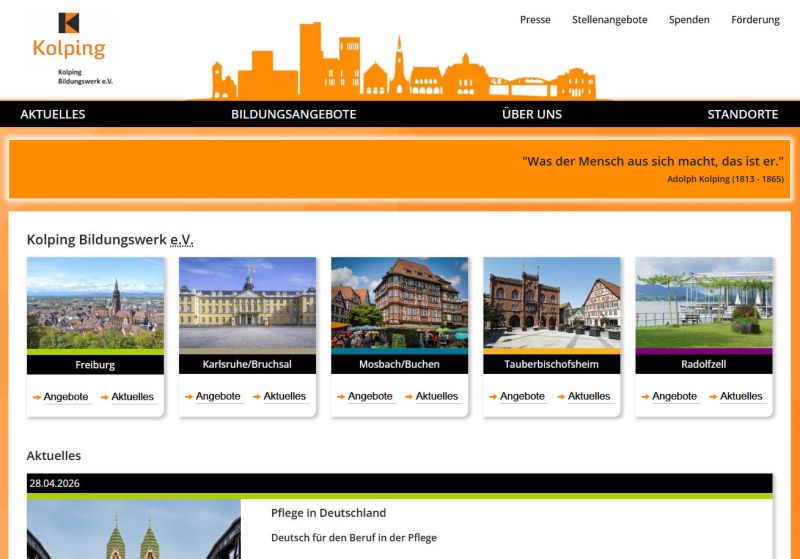Click the Freiburg location title bar
The height and width of the screenshot is (559, 800).
[x=95, y=365]
